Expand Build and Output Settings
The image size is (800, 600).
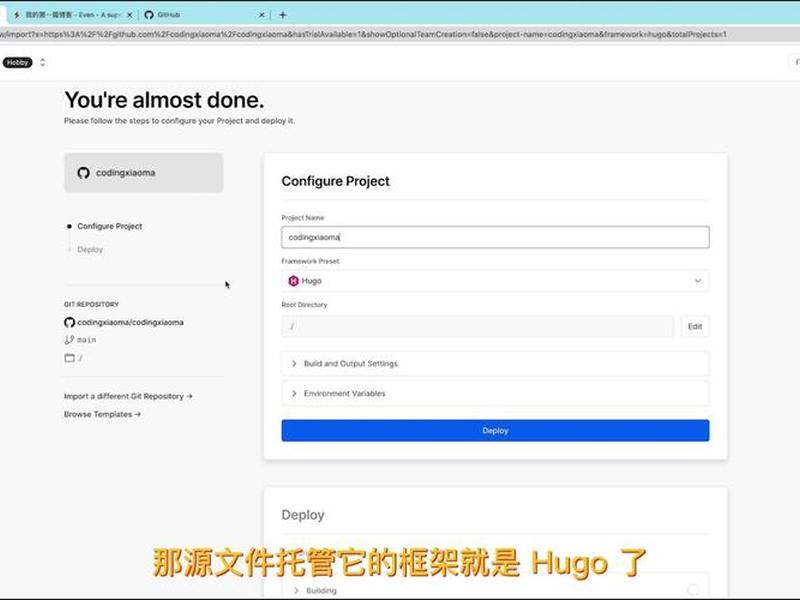tap(495, 364)
